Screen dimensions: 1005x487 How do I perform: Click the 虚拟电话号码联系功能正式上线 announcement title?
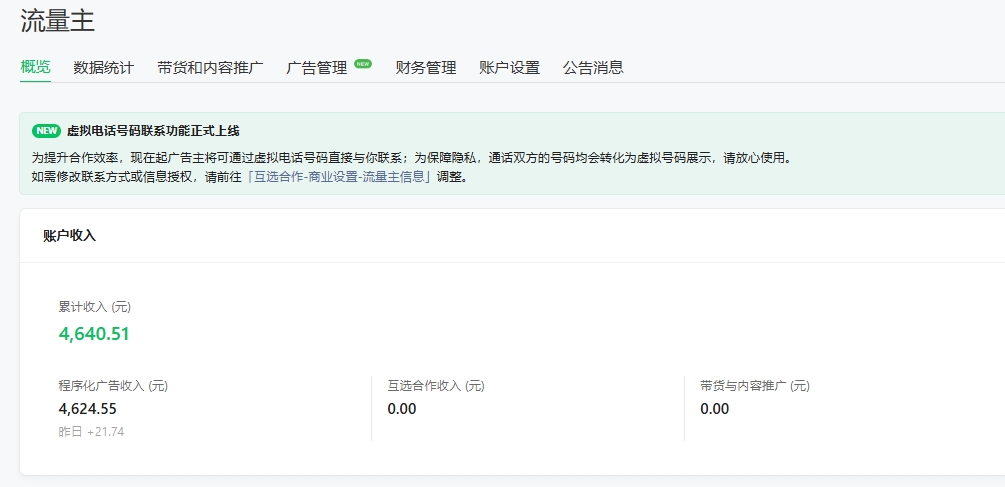click(x=153, y=131)
